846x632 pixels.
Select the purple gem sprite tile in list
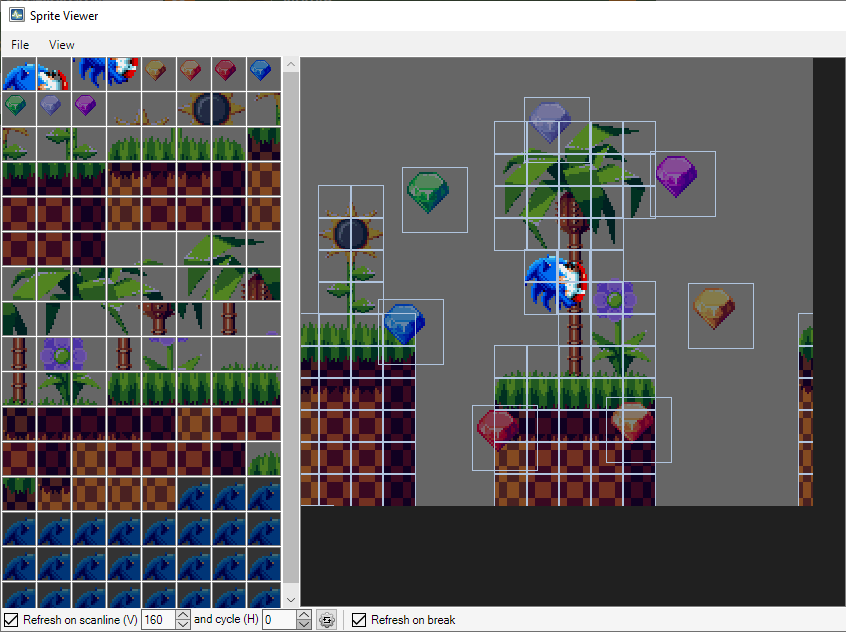pyautogui.click(x=88, y=108)
